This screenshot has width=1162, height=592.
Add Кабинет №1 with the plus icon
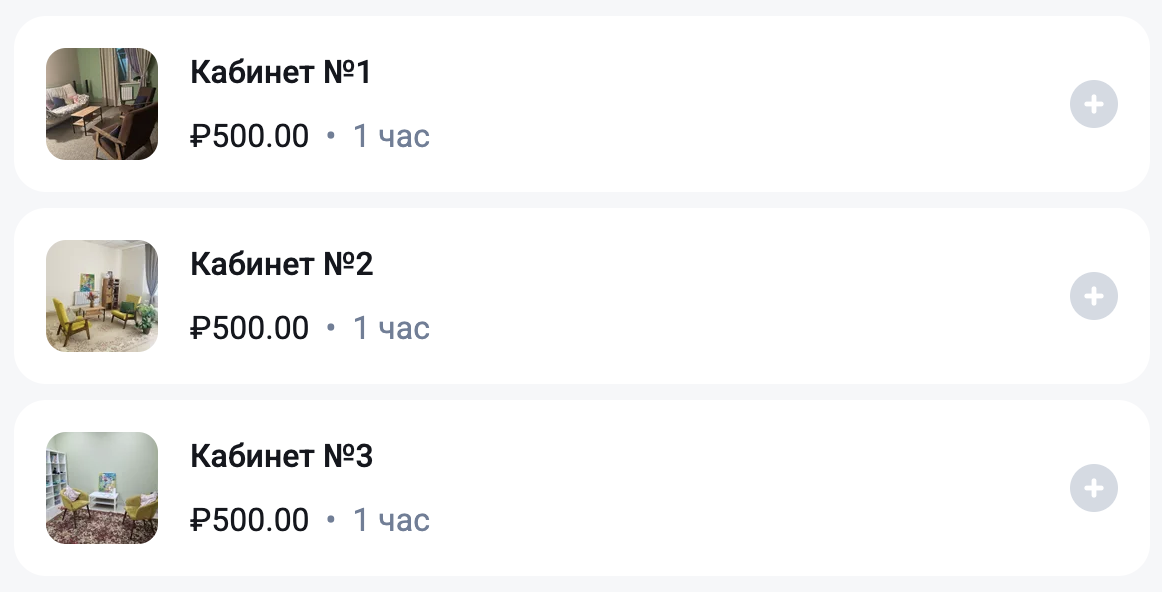click(1093, 104)
